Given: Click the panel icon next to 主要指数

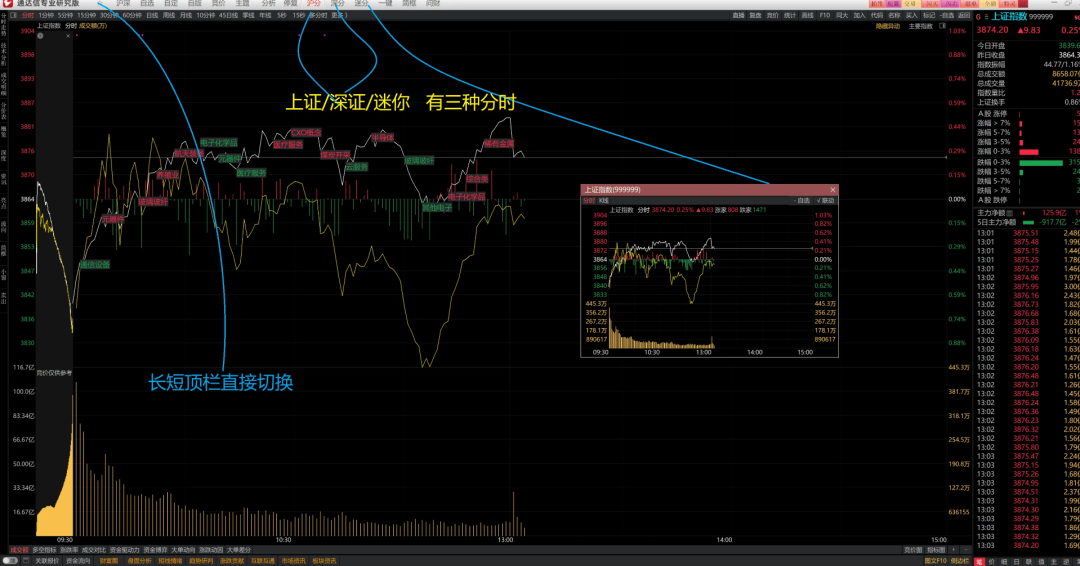Looking at the screenshot, I should (x=943, y=26).
